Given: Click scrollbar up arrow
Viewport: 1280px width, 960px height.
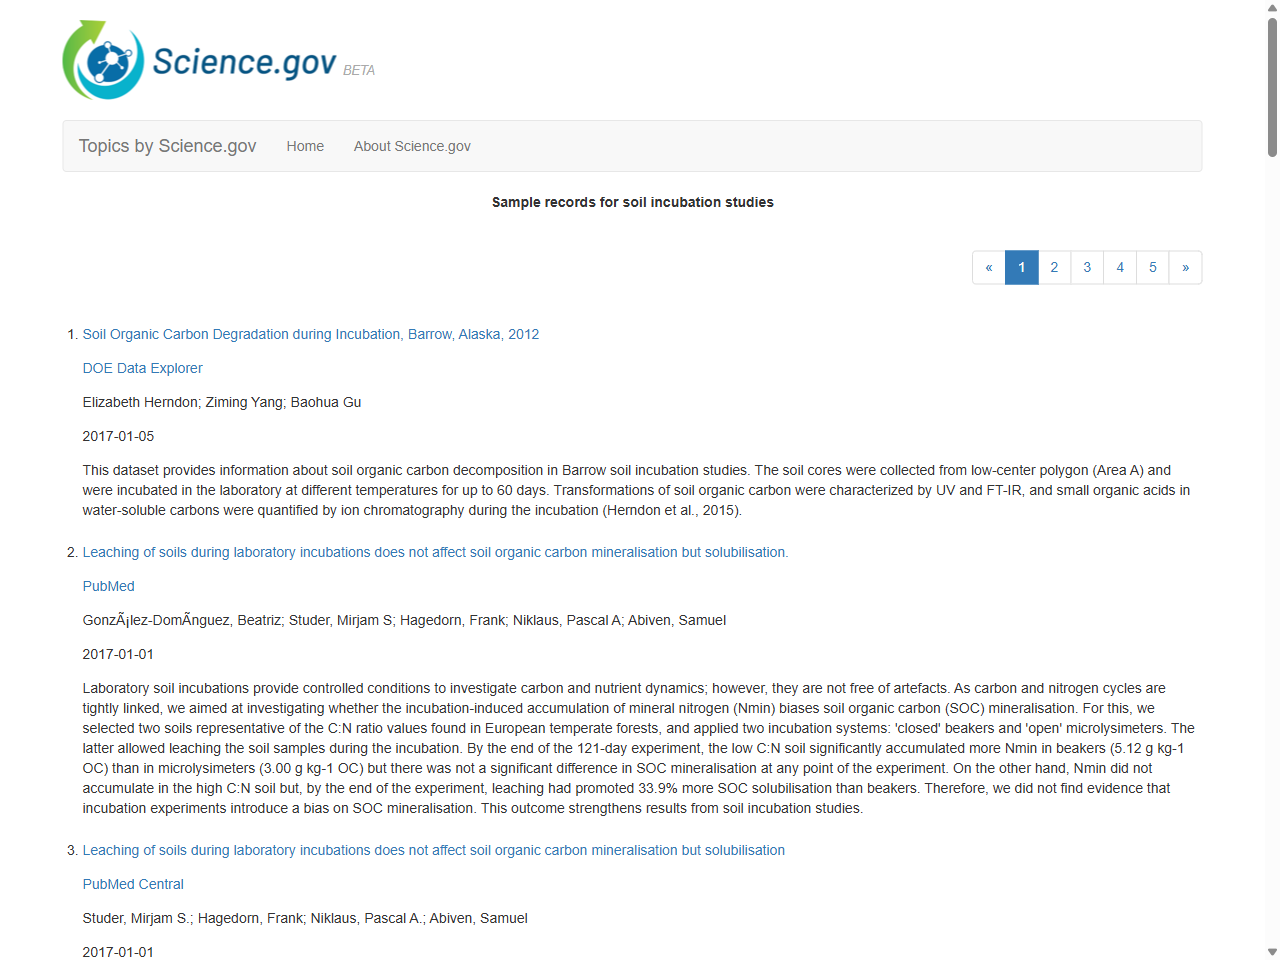Looking at the screenshot, I should (x=1272, y=8).
